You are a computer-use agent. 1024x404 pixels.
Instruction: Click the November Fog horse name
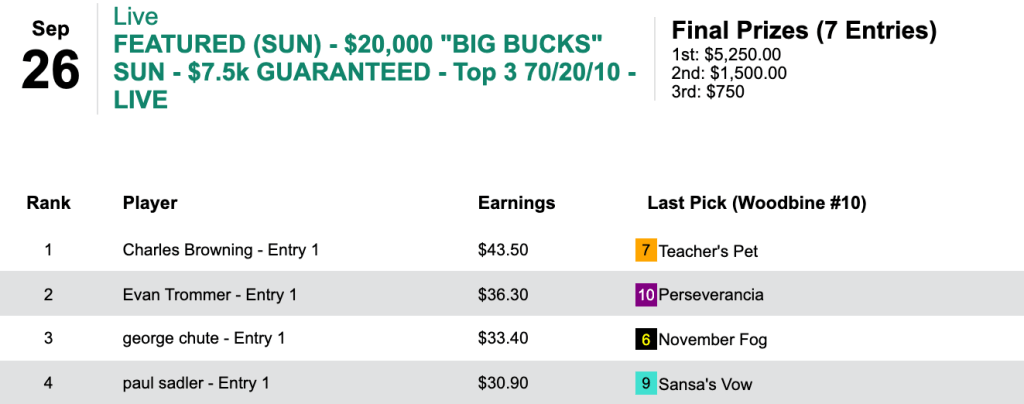pos(712,340)
